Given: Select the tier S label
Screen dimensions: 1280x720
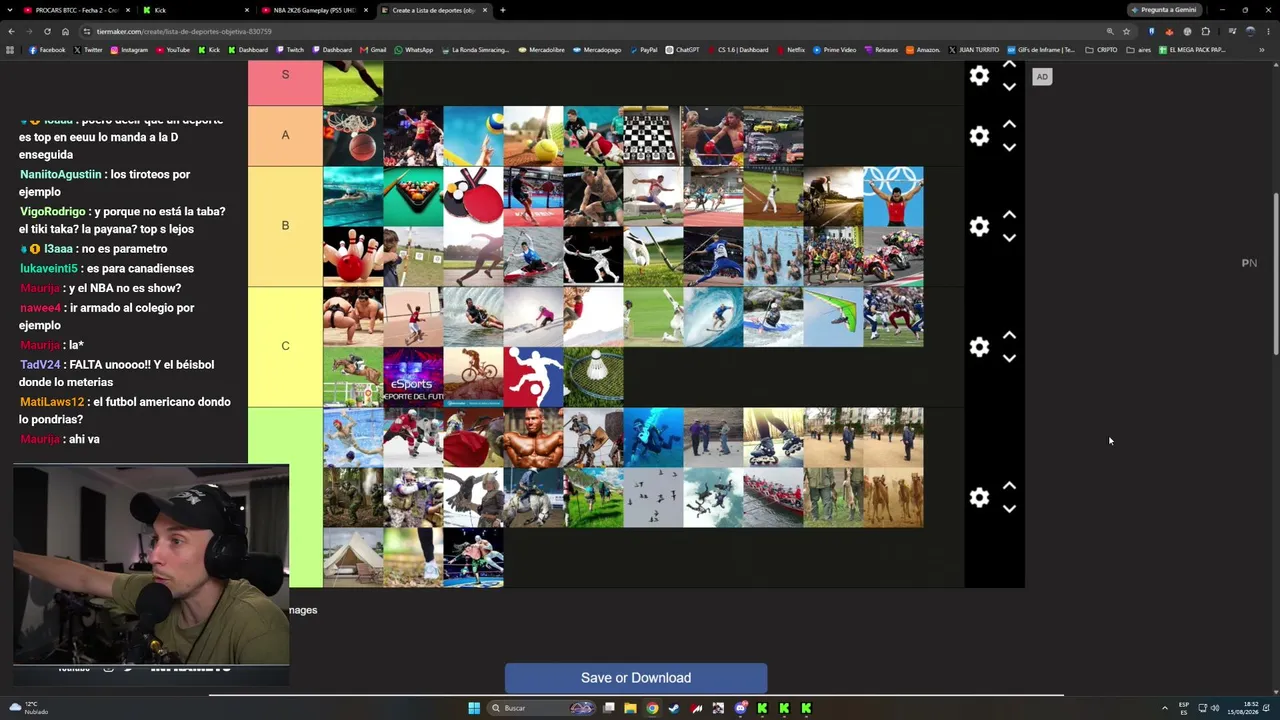Looking at the screenshot, I should pos(285,83).
